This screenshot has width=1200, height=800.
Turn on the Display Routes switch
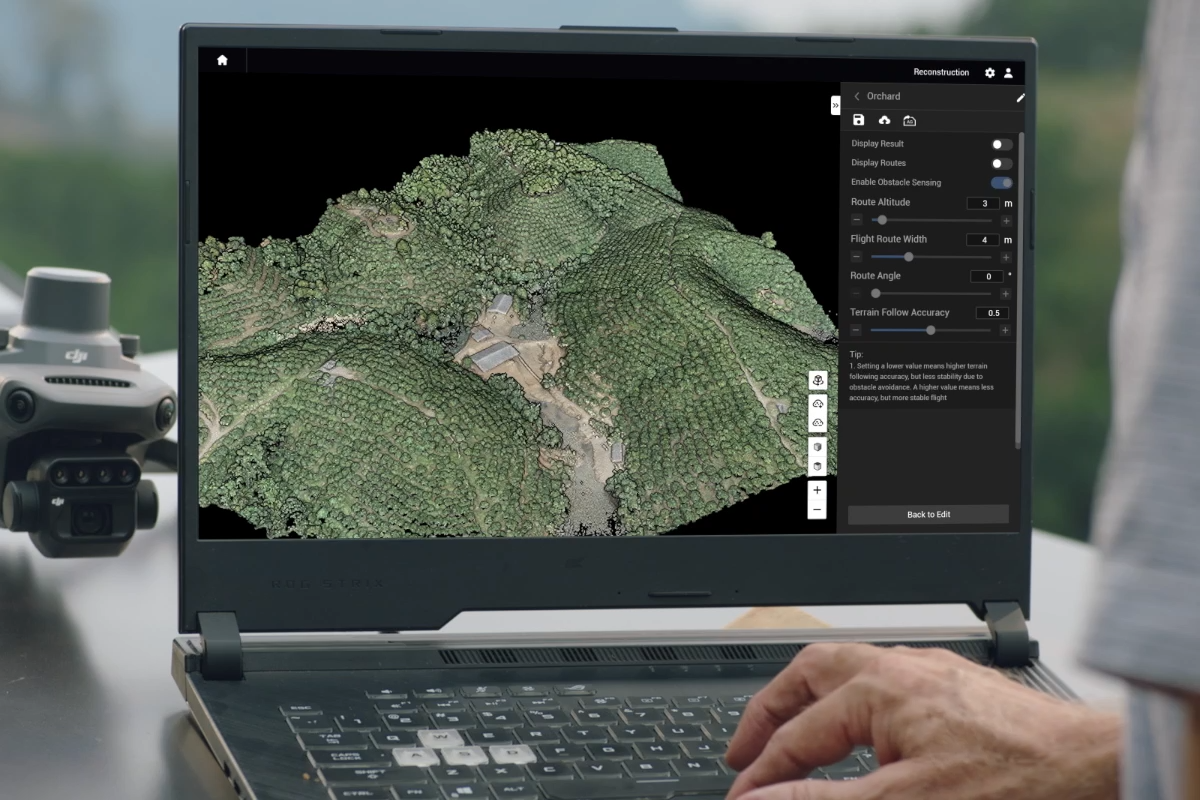[1001, 164]
